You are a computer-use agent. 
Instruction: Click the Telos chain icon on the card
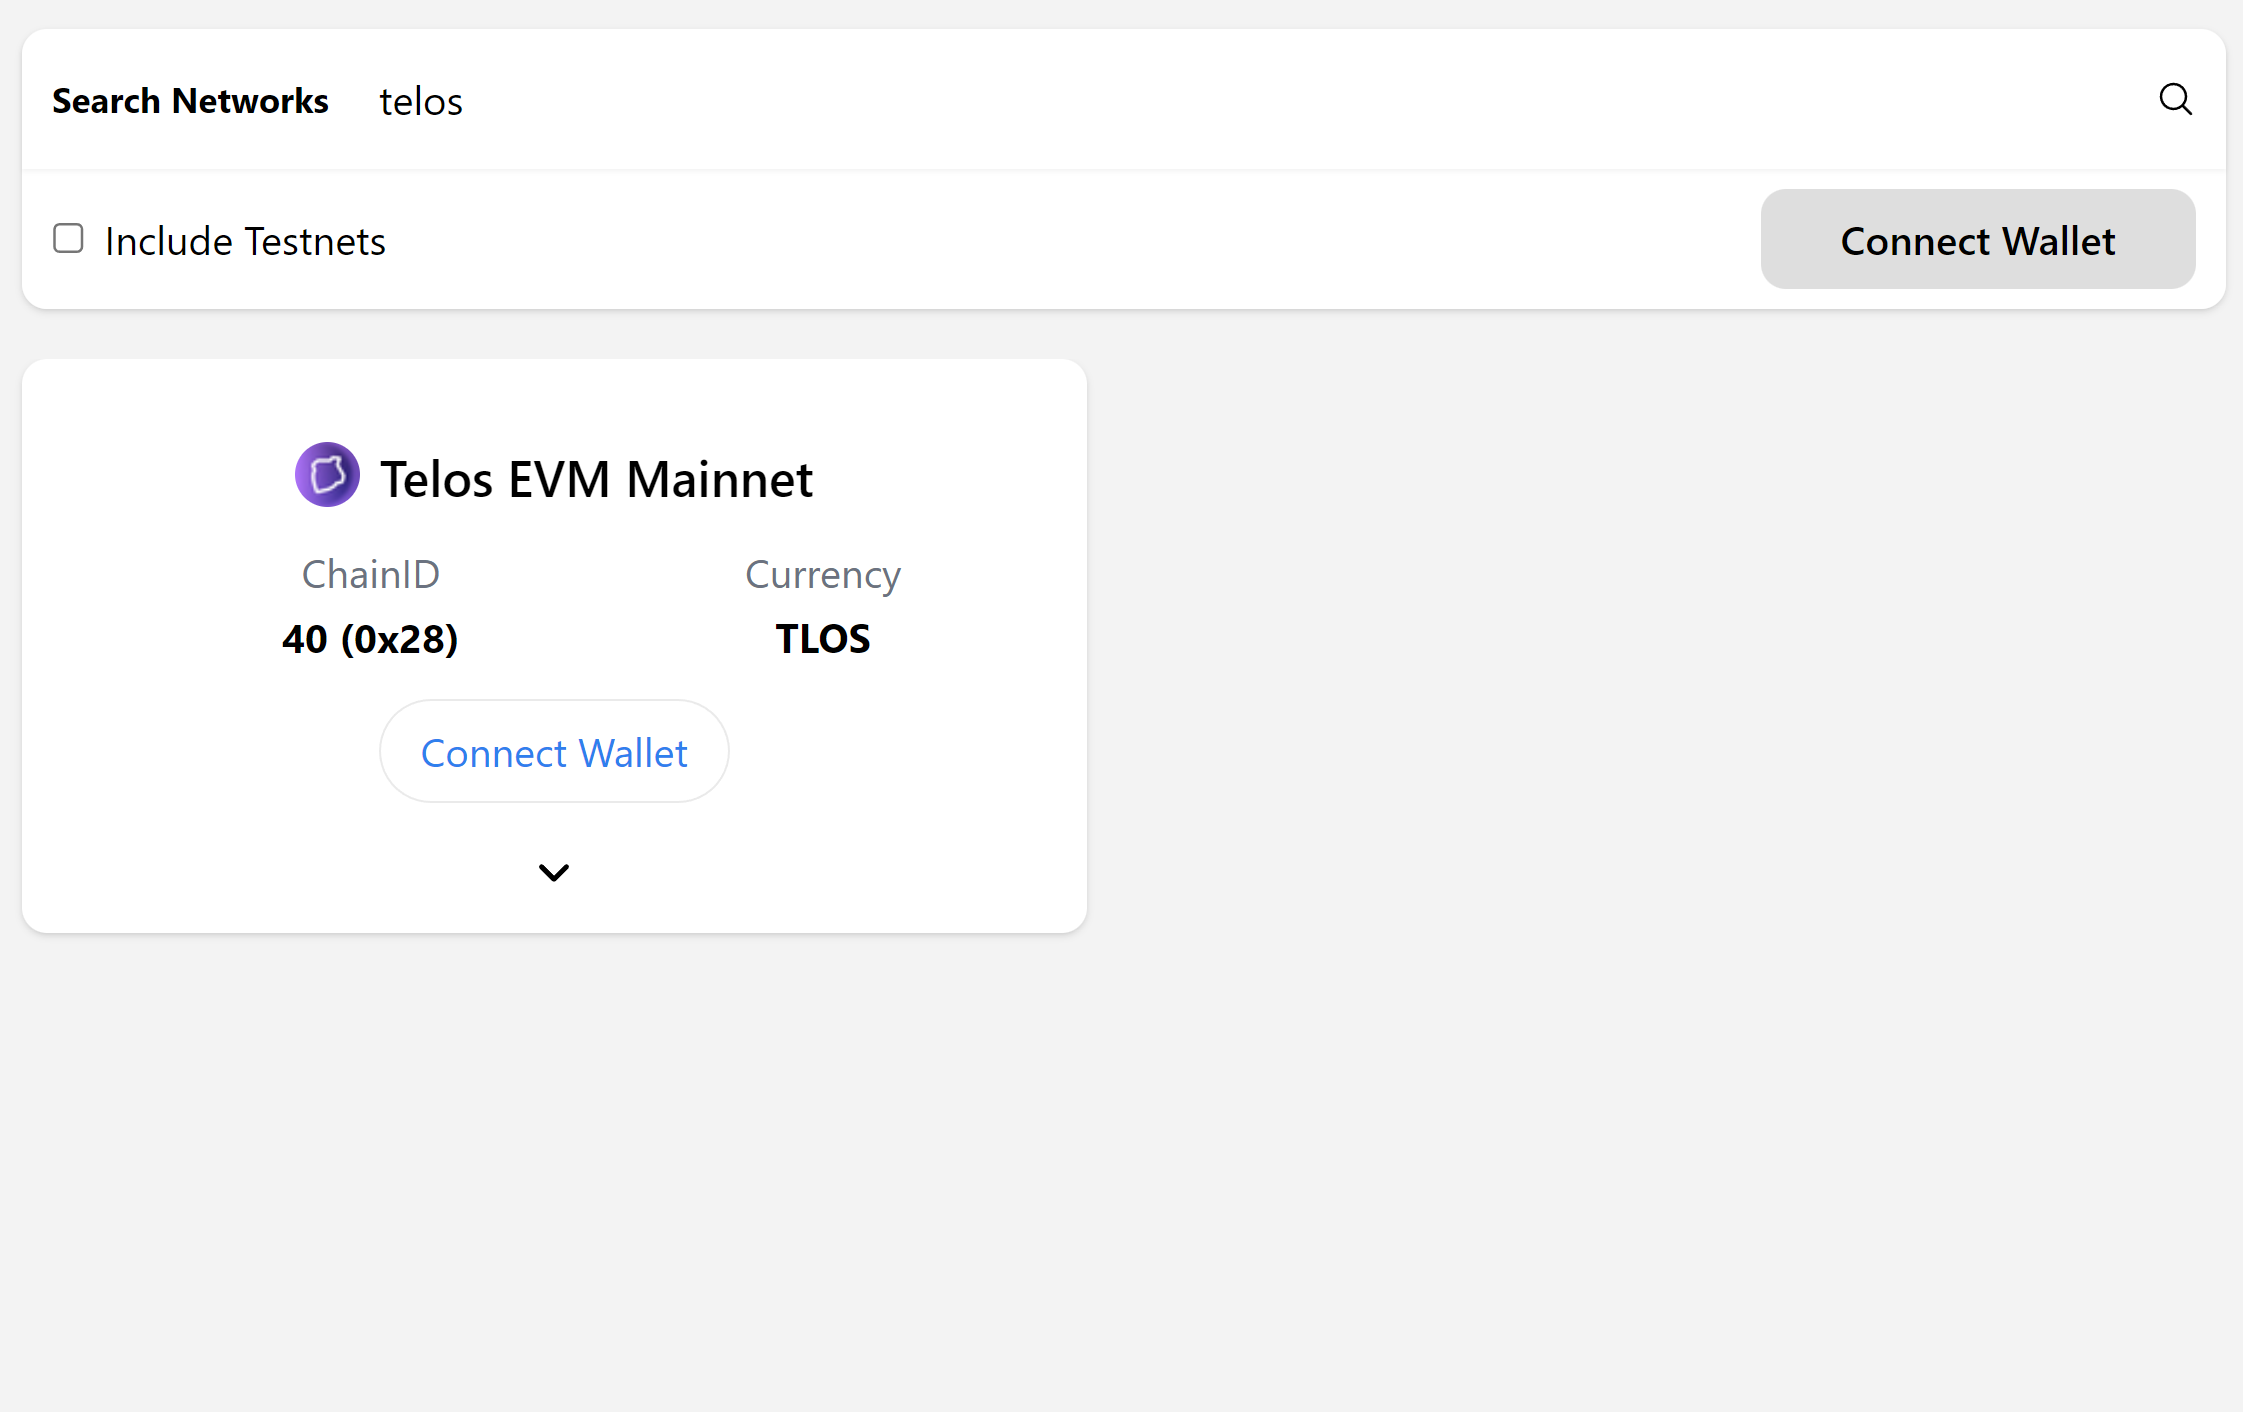click(327, 474)
